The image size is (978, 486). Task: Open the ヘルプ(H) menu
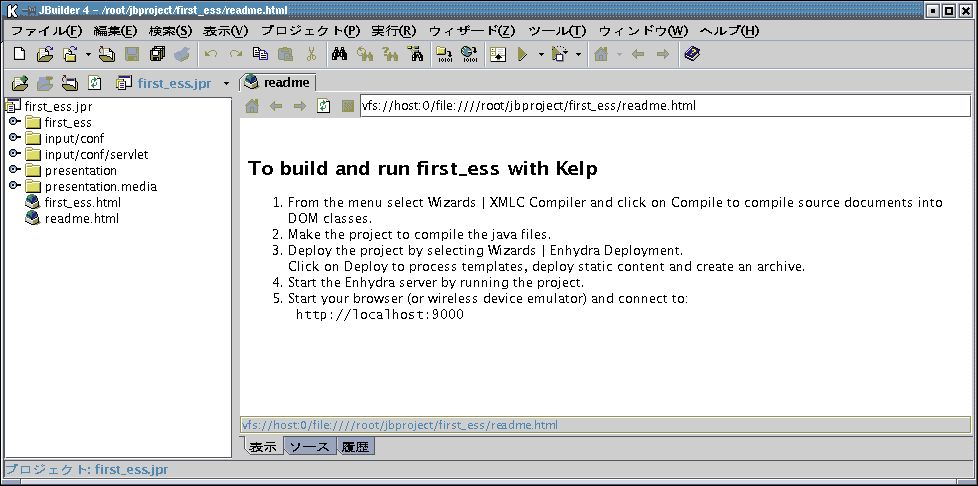tap(729, 31)
